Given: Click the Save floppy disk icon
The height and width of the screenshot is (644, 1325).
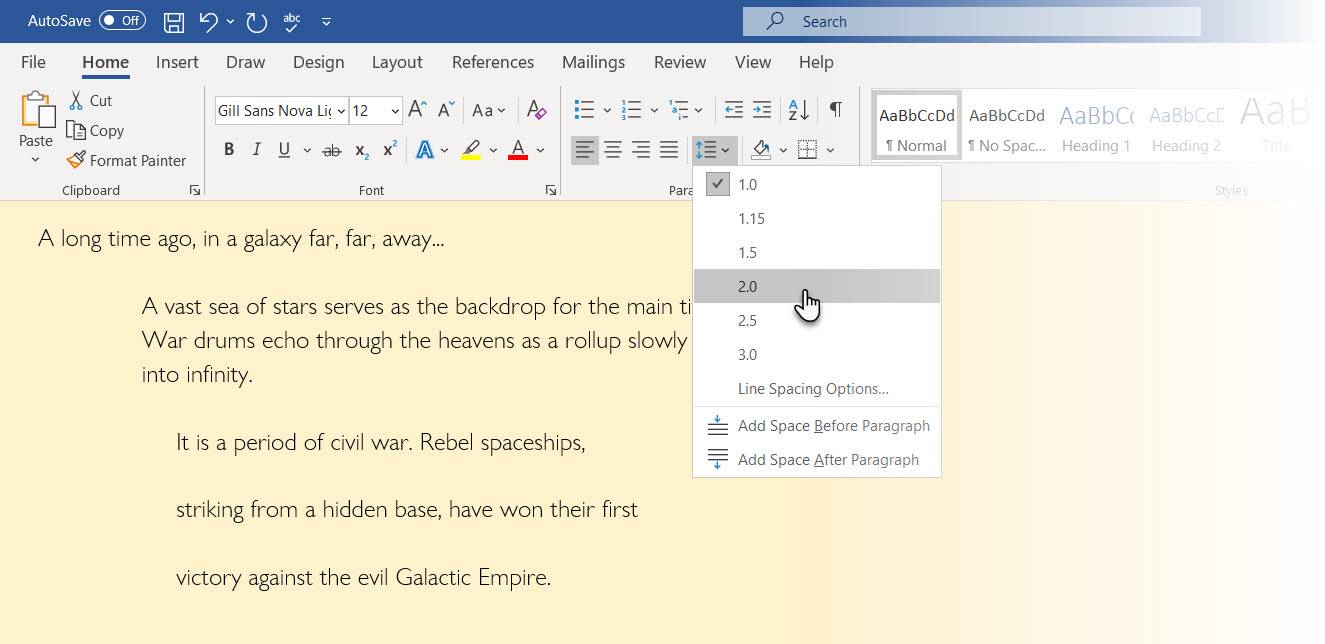Looking at the screenshot, I should pyautogui.click(x=174, y=21).
